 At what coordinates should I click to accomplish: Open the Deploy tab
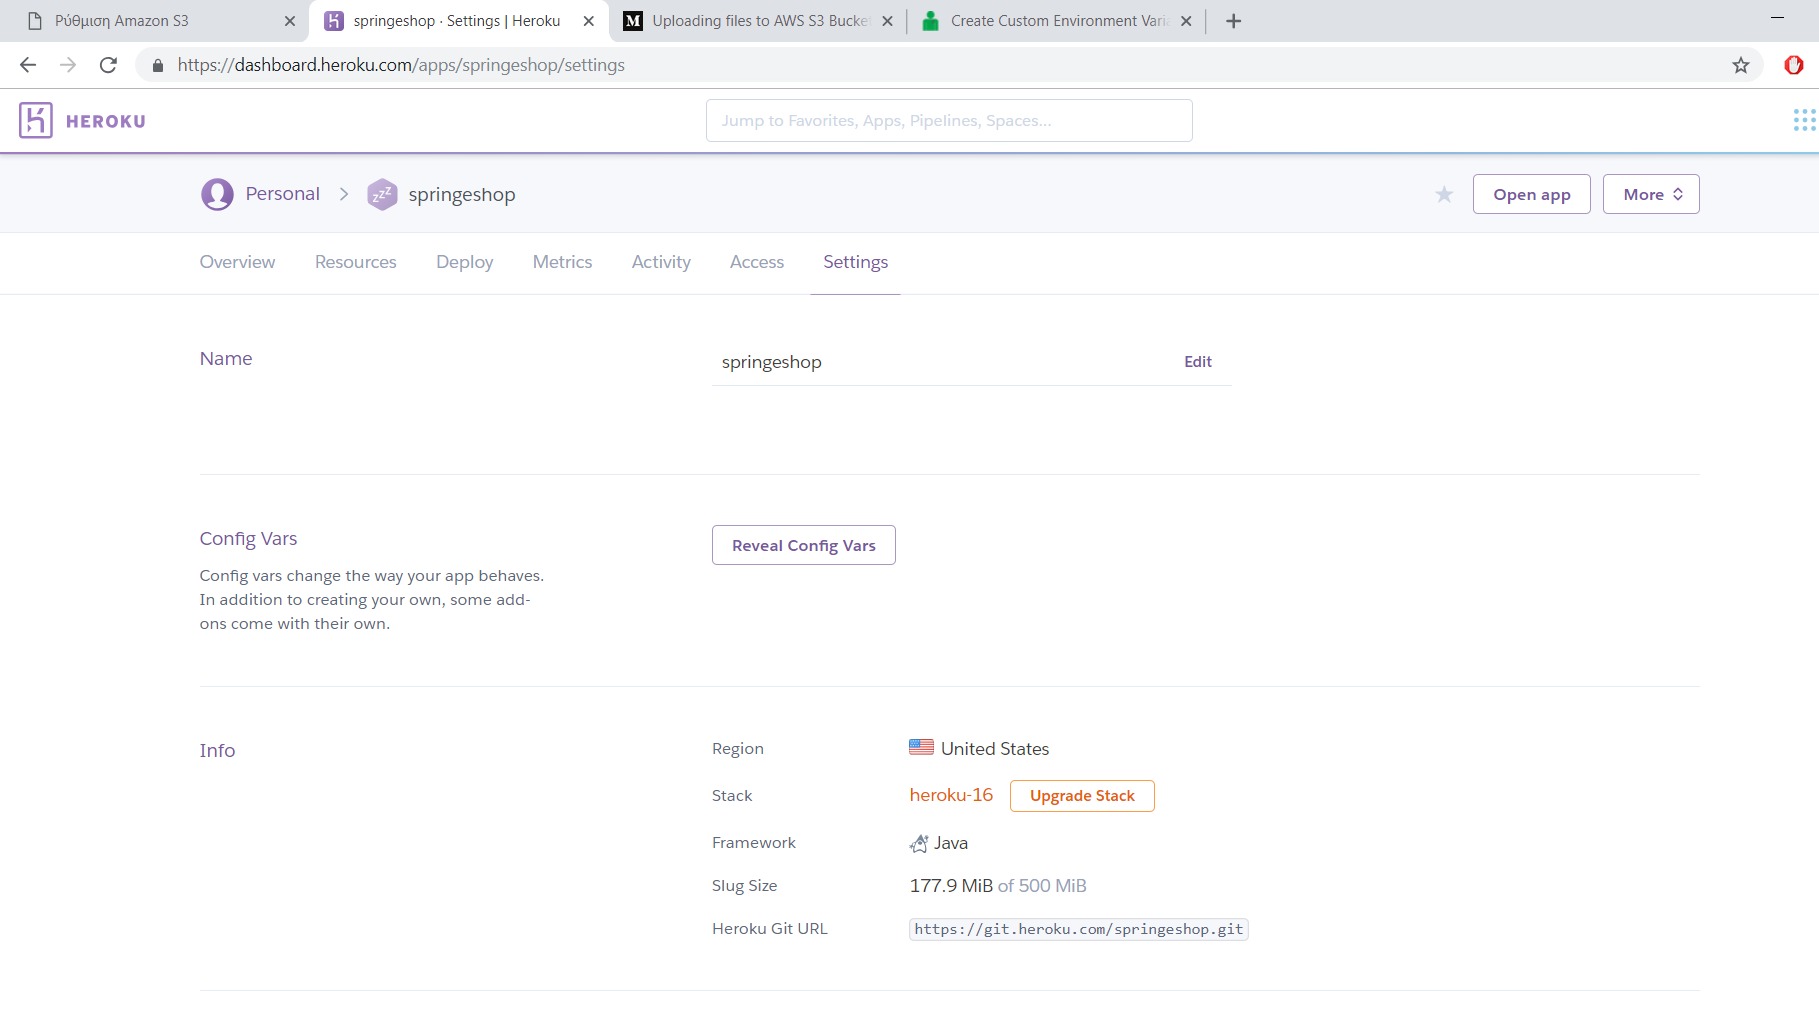(x=465, y=262)
